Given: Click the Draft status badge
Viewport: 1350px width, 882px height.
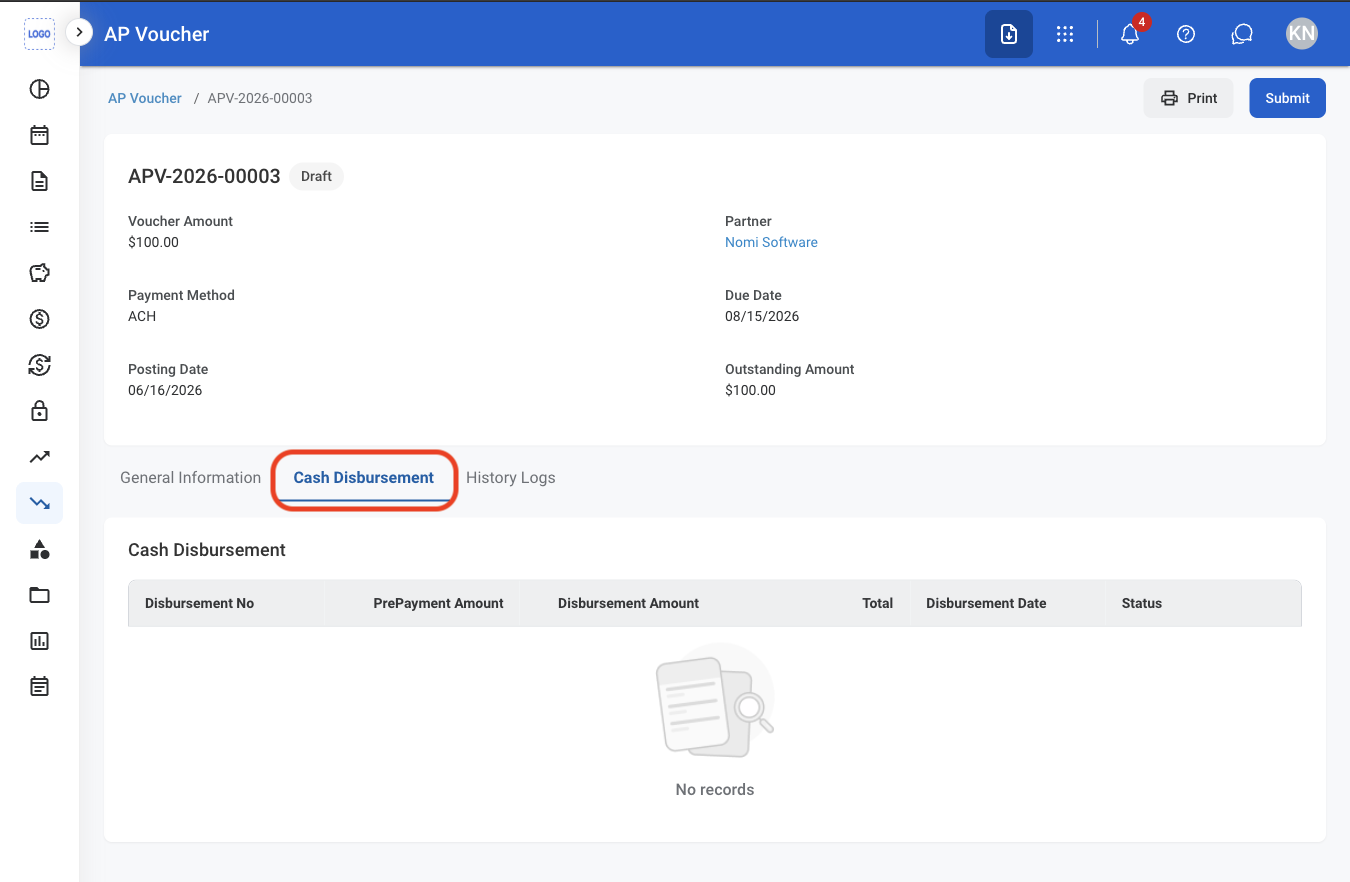Looking at the screenshot, I should coord(316,176).
